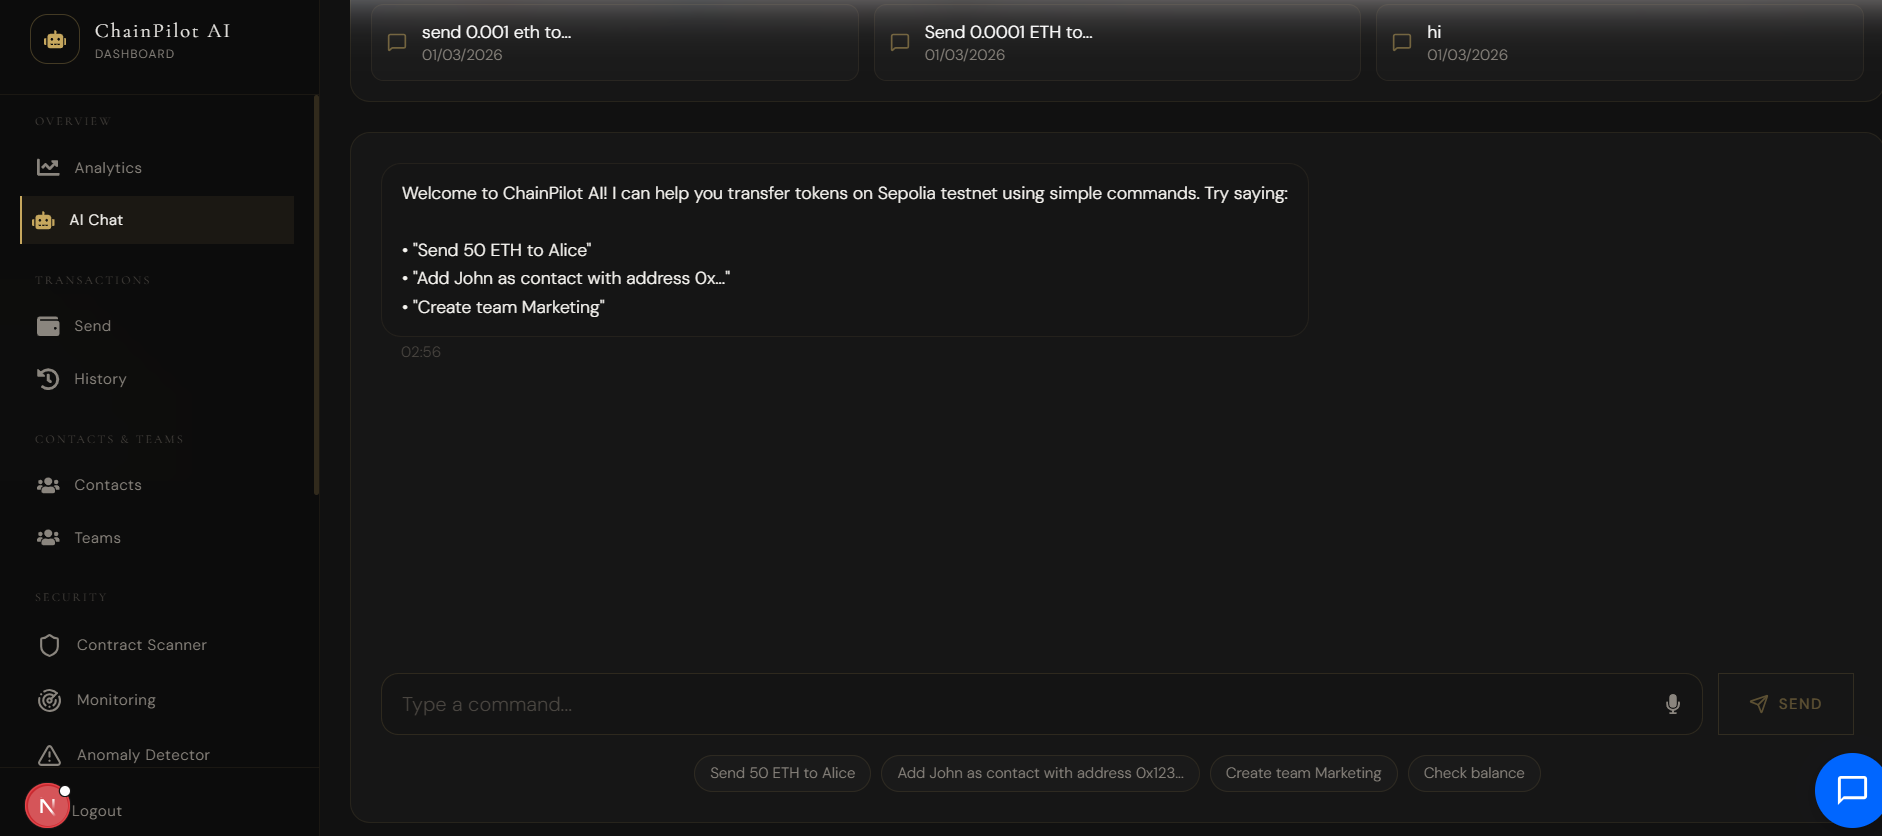1882x836 pixels.
Task: Choose the "Check balance" suggestion chip
Action: [1473, 773]
